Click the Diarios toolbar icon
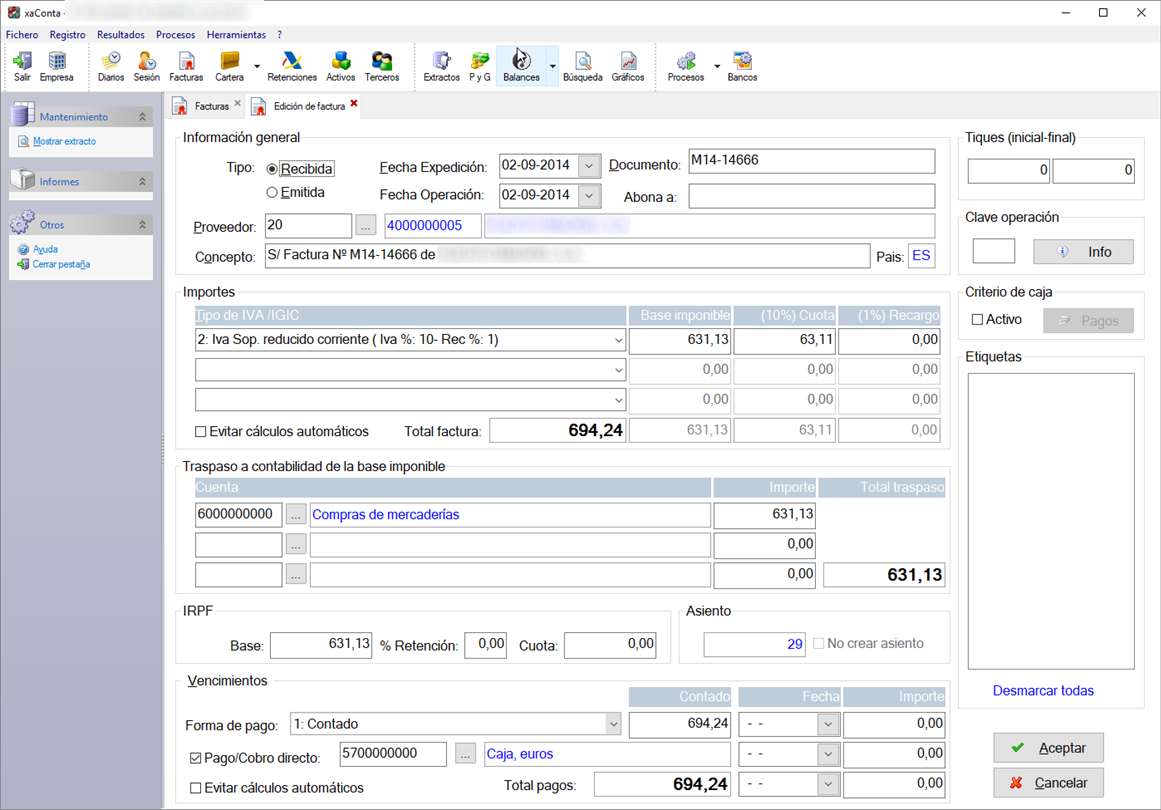This screenshot has width=1161, height=810. pyautogui.click(x=111, y=66)
